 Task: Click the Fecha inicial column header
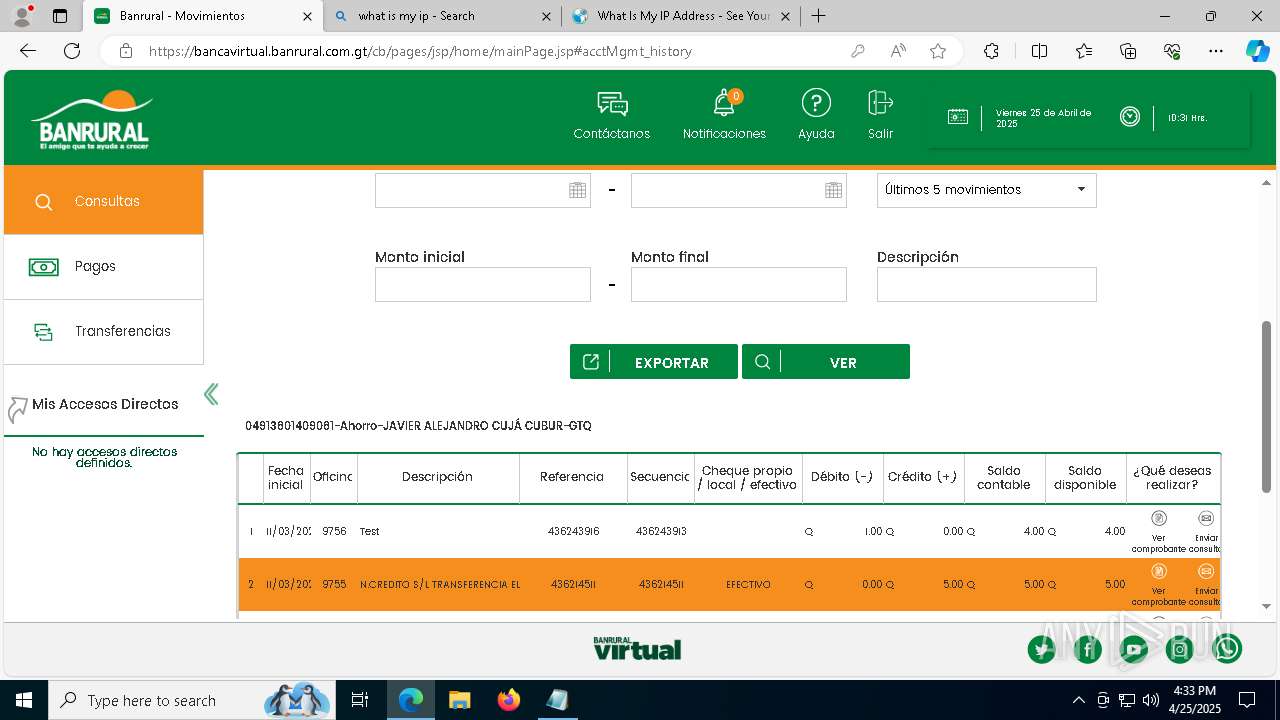[286, 478]
